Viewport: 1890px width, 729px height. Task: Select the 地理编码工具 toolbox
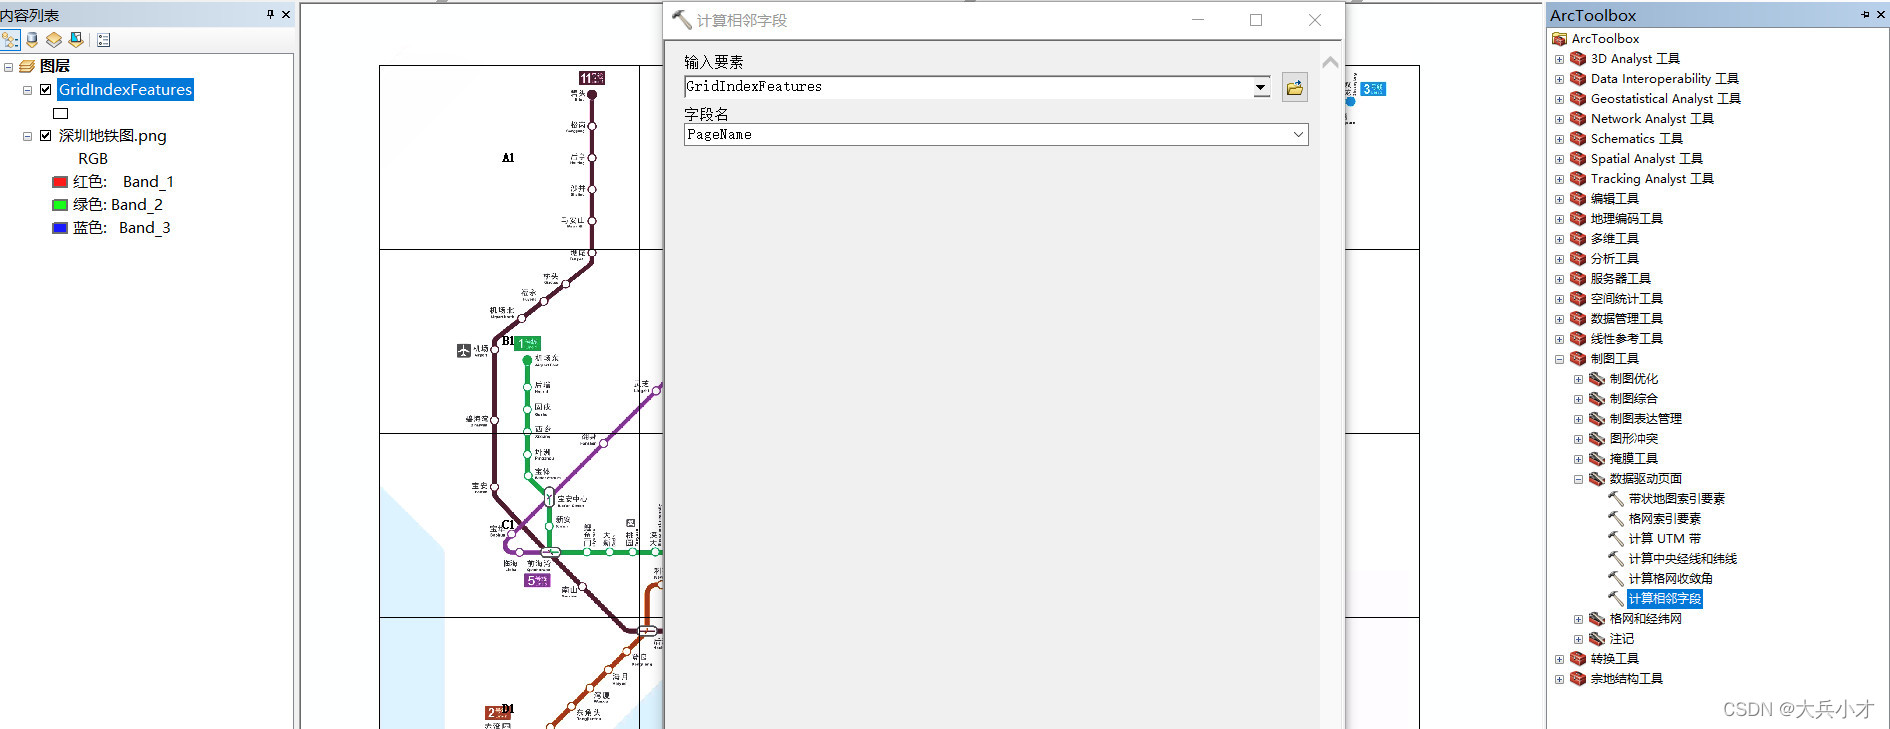[x=1626, y=219]
